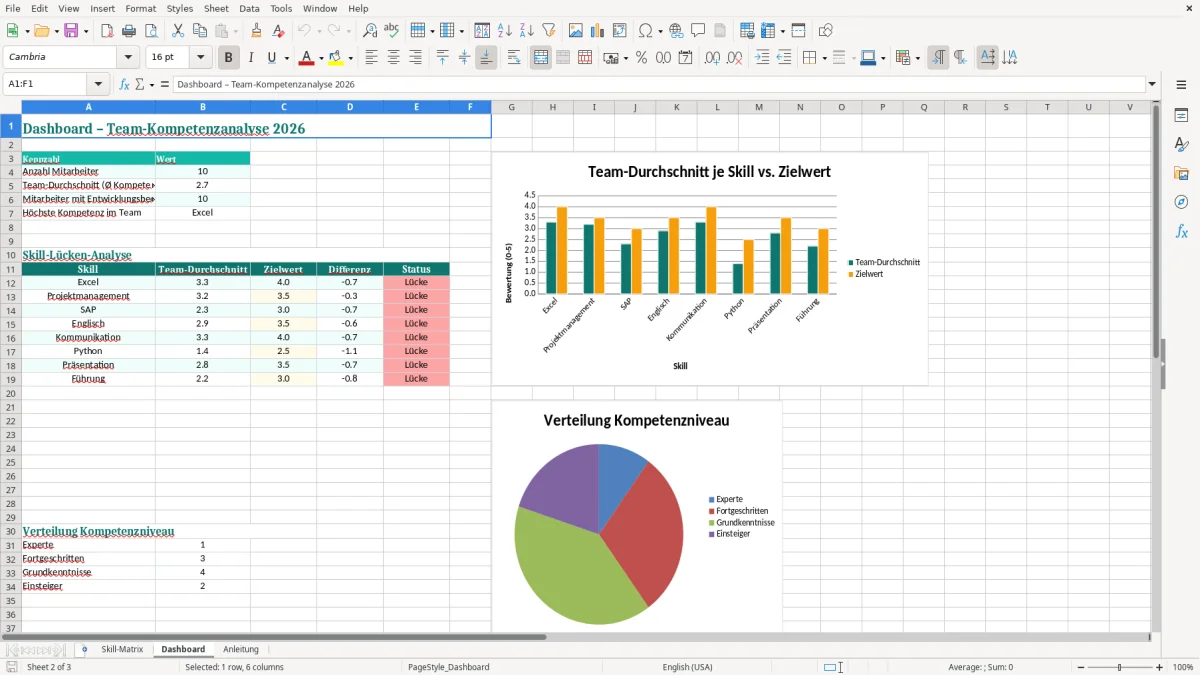1200x675 pixels.
Task: Click the Add Decimal Place icon
Action: (x=714, y=58)
